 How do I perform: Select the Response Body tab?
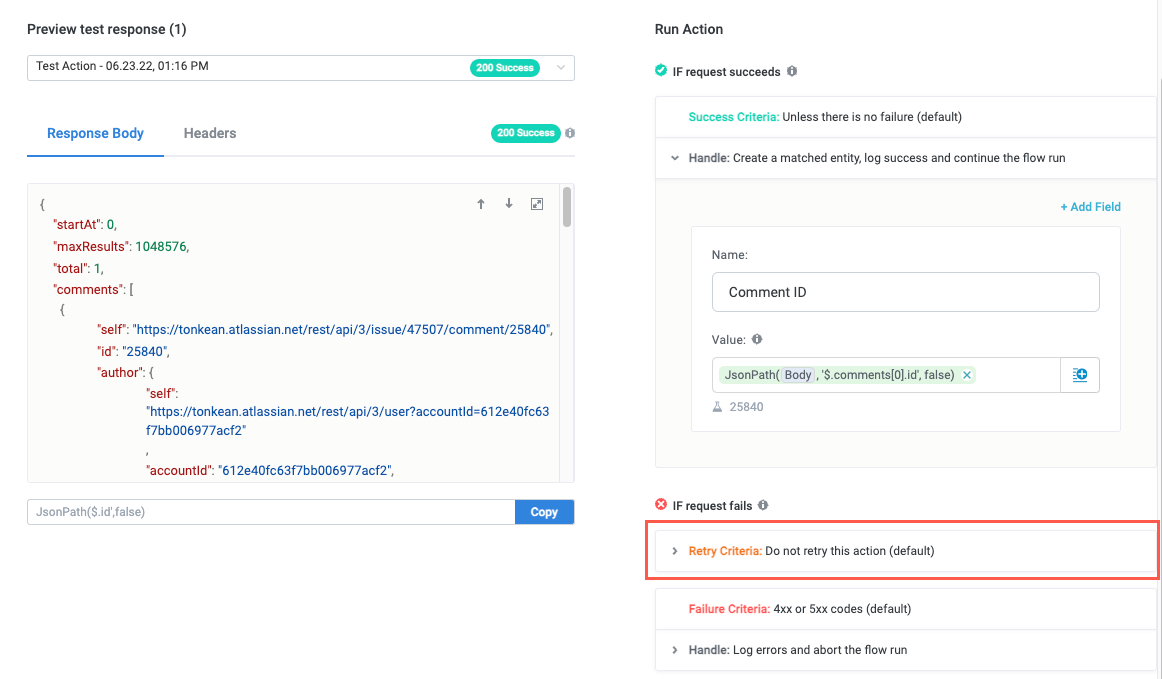(x=96, y=133)
